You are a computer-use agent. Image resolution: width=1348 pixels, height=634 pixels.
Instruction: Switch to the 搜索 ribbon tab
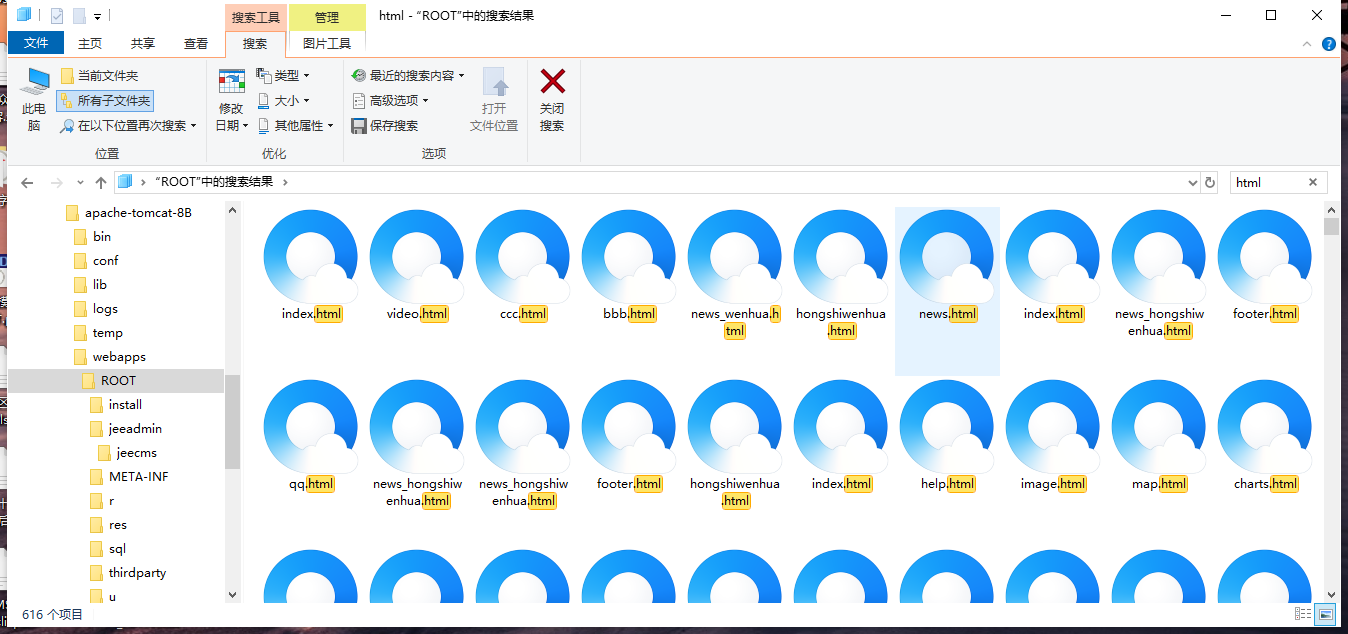[x=255, y=43]
